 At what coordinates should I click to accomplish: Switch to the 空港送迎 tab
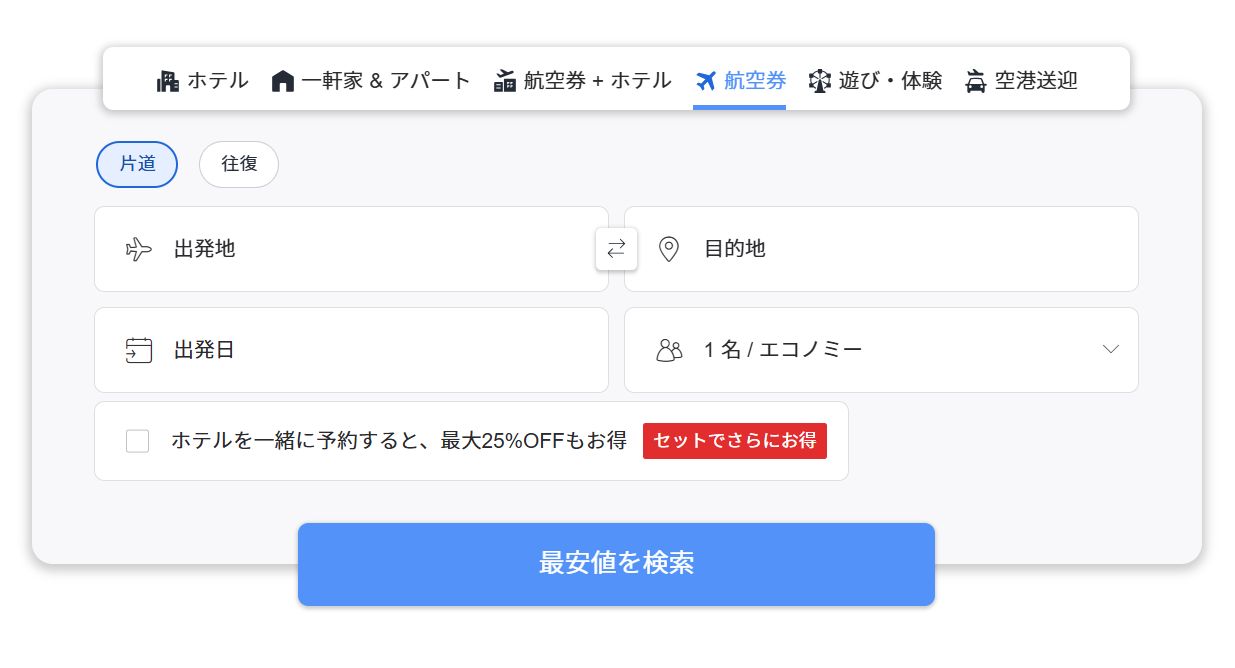pyautogui.click(x=1022, y=81)
